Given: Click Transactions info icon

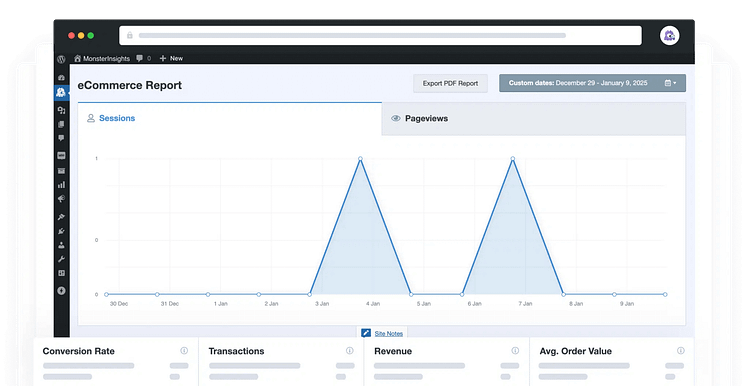Looking at the screenshot, I should [350, 351].
